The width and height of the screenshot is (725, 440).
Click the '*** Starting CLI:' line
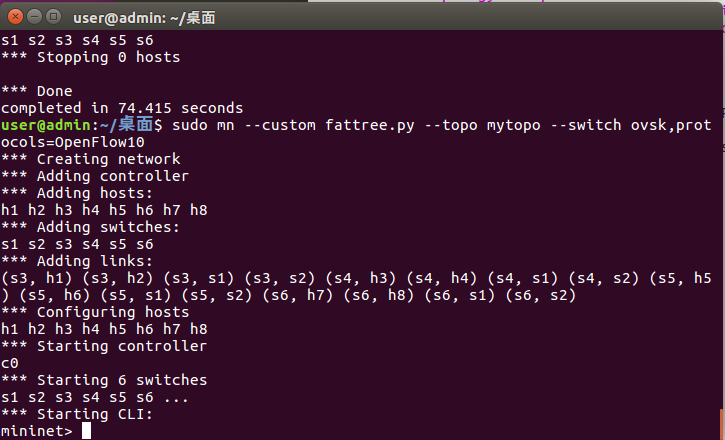pos(78,414)
